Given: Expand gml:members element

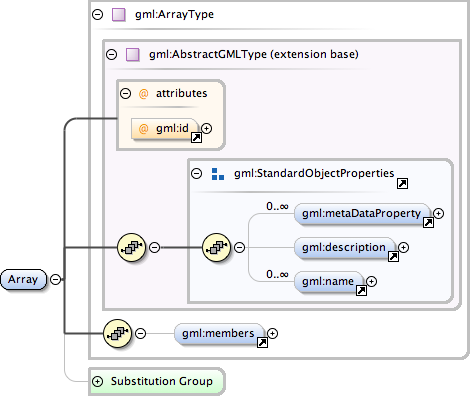Looking at the screenshot, I should click(x=273, y=333).
